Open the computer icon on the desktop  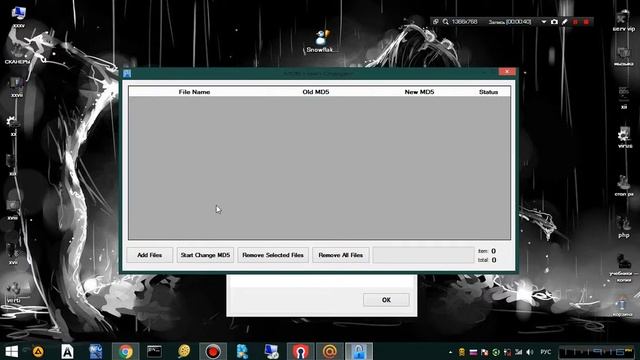tap(18, 17)
